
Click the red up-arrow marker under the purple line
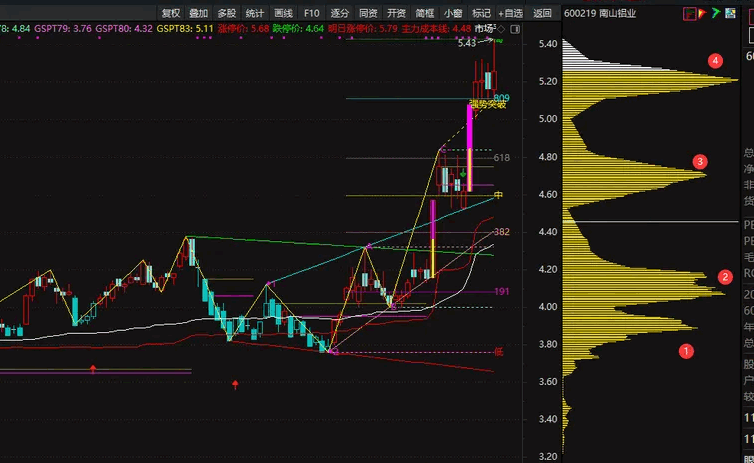point(93,369)
